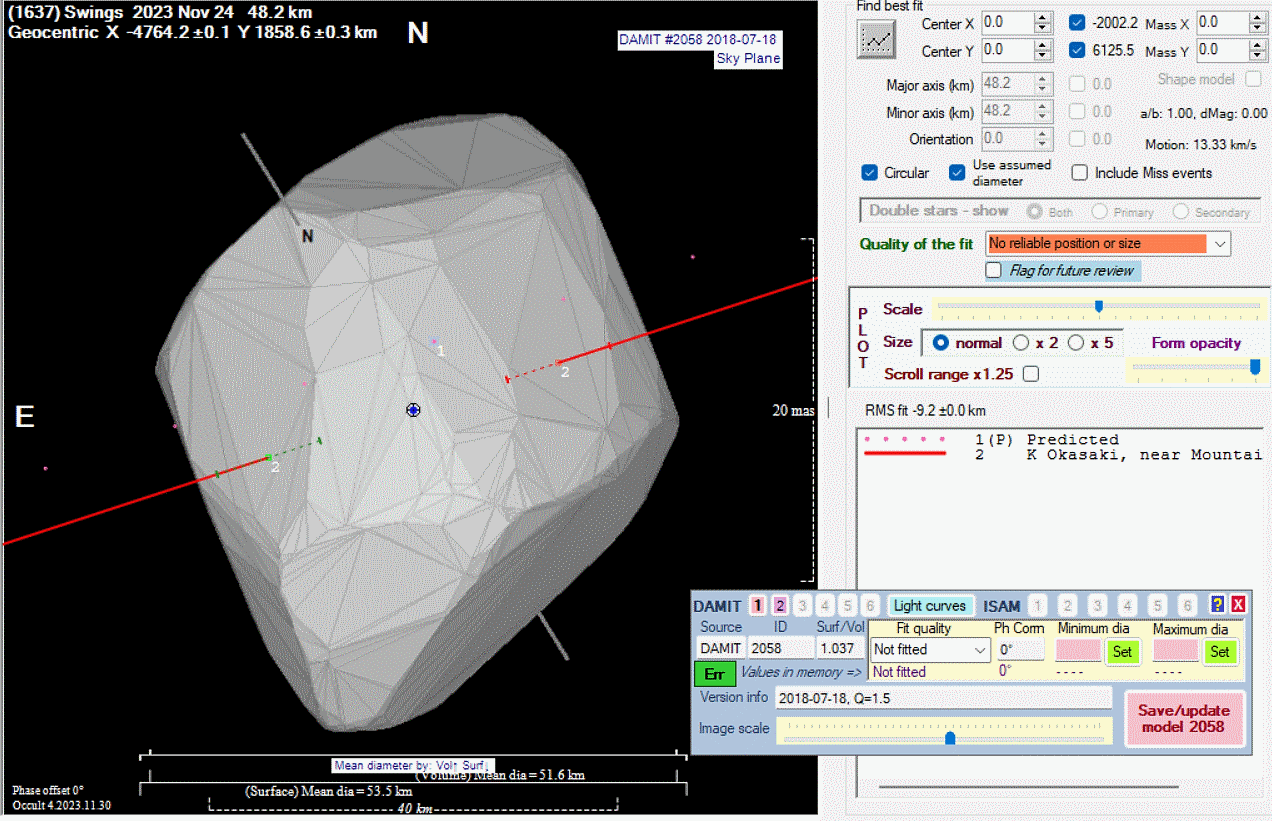Viewport: 1272px width, 821px height.
Task: Click Set beside Minimum dia
Action: (1122, 651)
